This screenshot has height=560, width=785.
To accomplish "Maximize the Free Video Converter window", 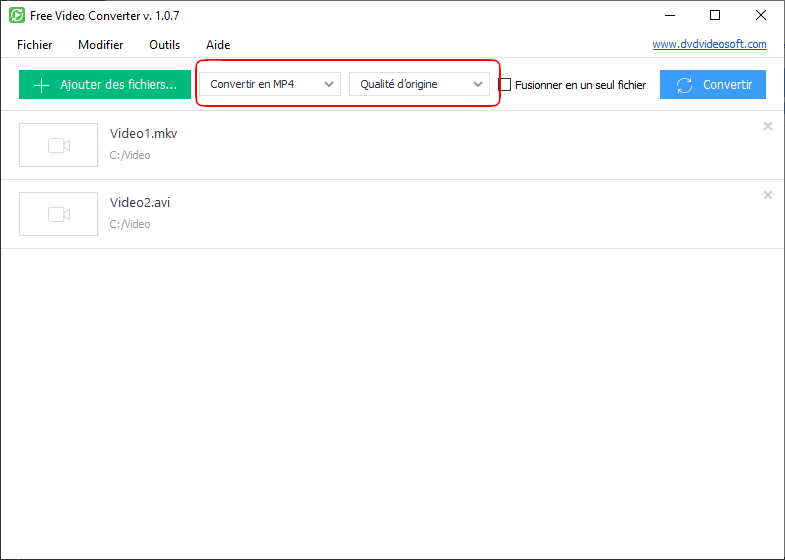I will coord(715,16).
